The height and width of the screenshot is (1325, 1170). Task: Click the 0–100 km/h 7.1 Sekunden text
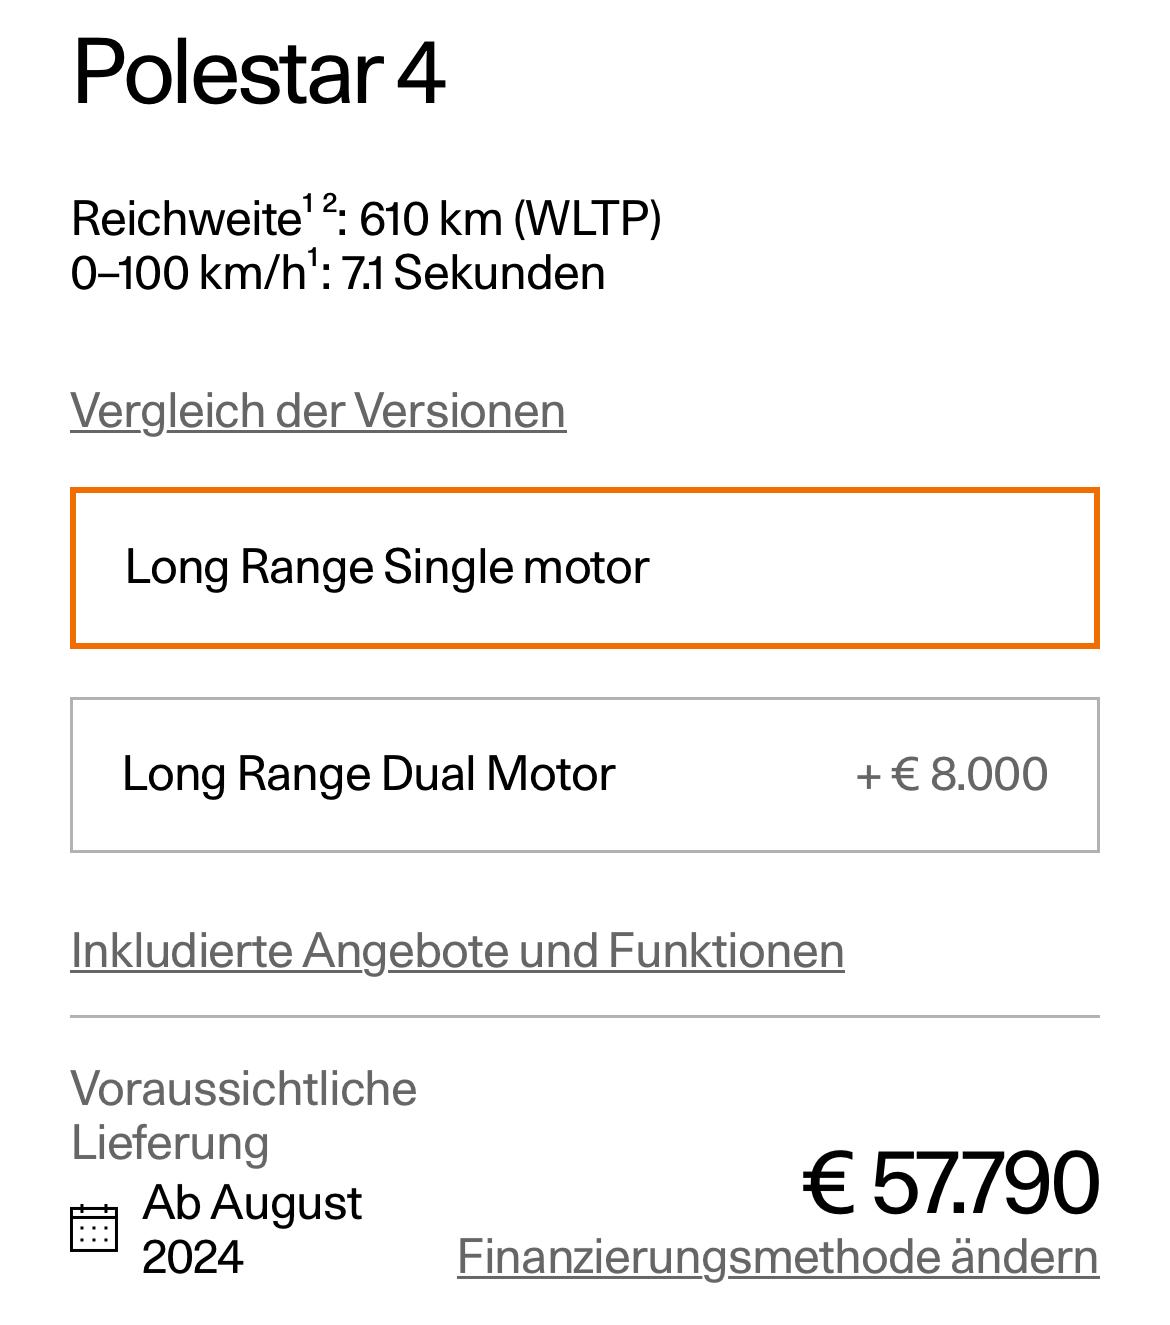[338, 273]
